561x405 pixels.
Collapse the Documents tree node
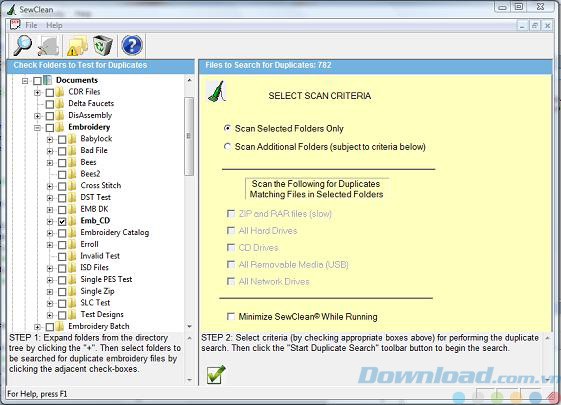(x=25, y=81)
